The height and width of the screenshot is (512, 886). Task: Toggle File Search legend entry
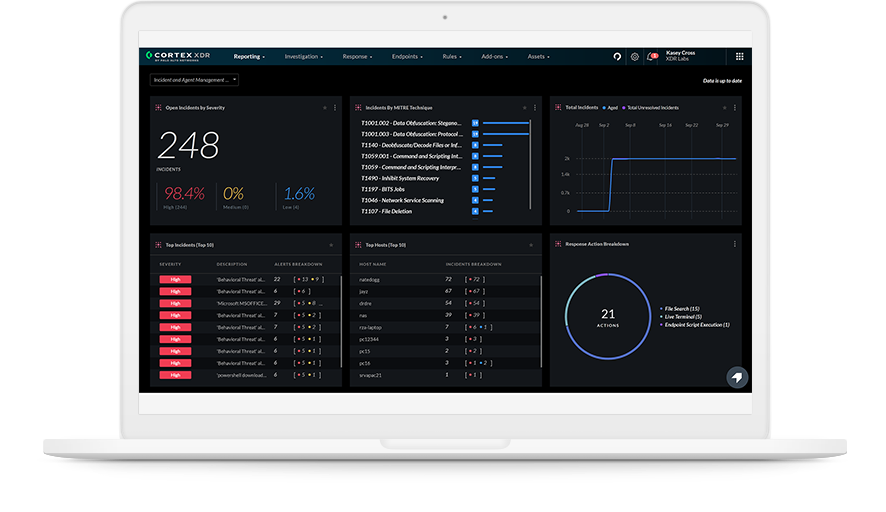(680, 309)
